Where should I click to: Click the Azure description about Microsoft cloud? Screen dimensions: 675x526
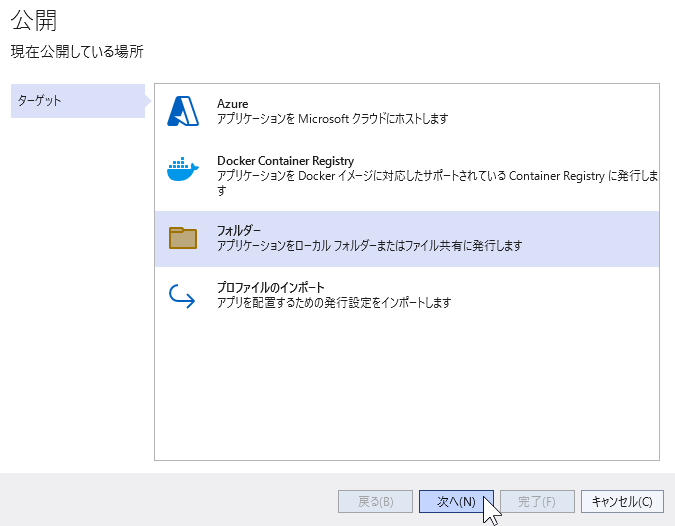(x=332, y=118)
